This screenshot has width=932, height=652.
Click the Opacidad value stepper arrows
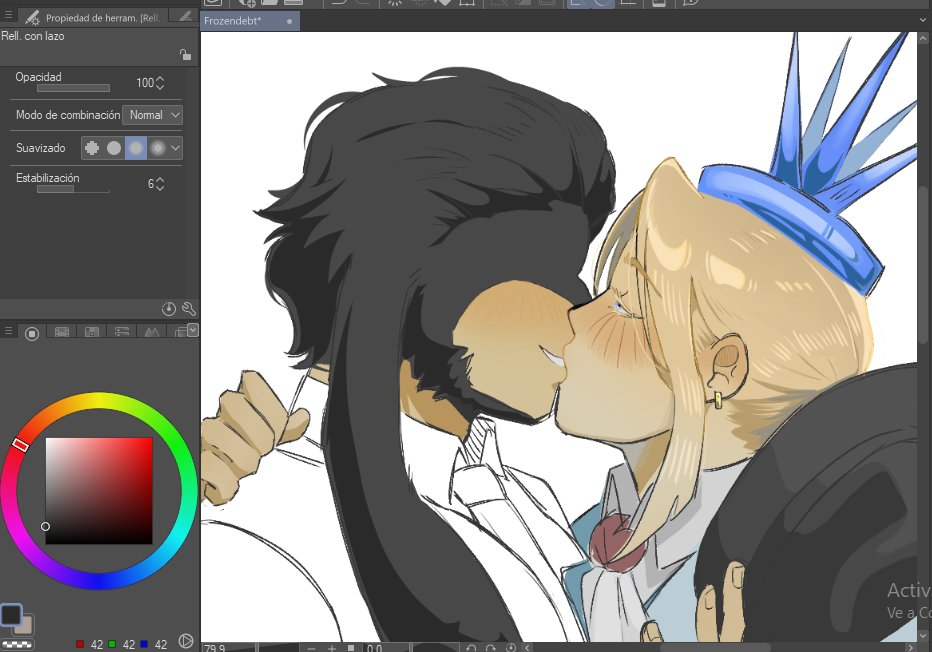pos(160,83)
